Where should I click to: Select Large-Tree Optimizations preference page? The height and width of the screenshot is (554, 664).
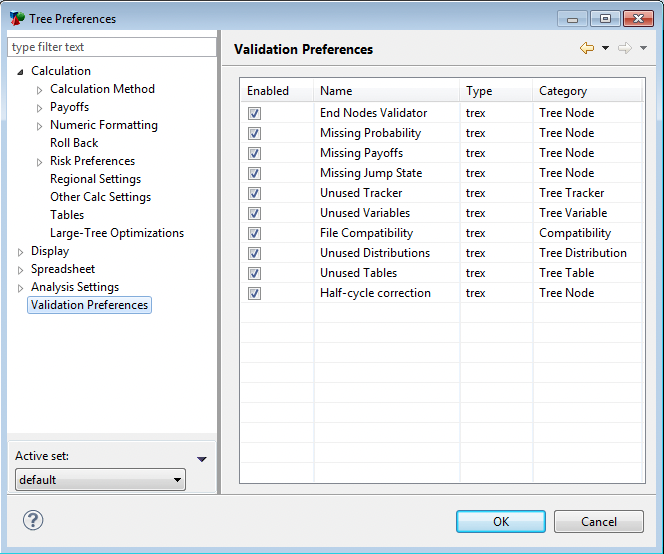(x=117, y=233)
